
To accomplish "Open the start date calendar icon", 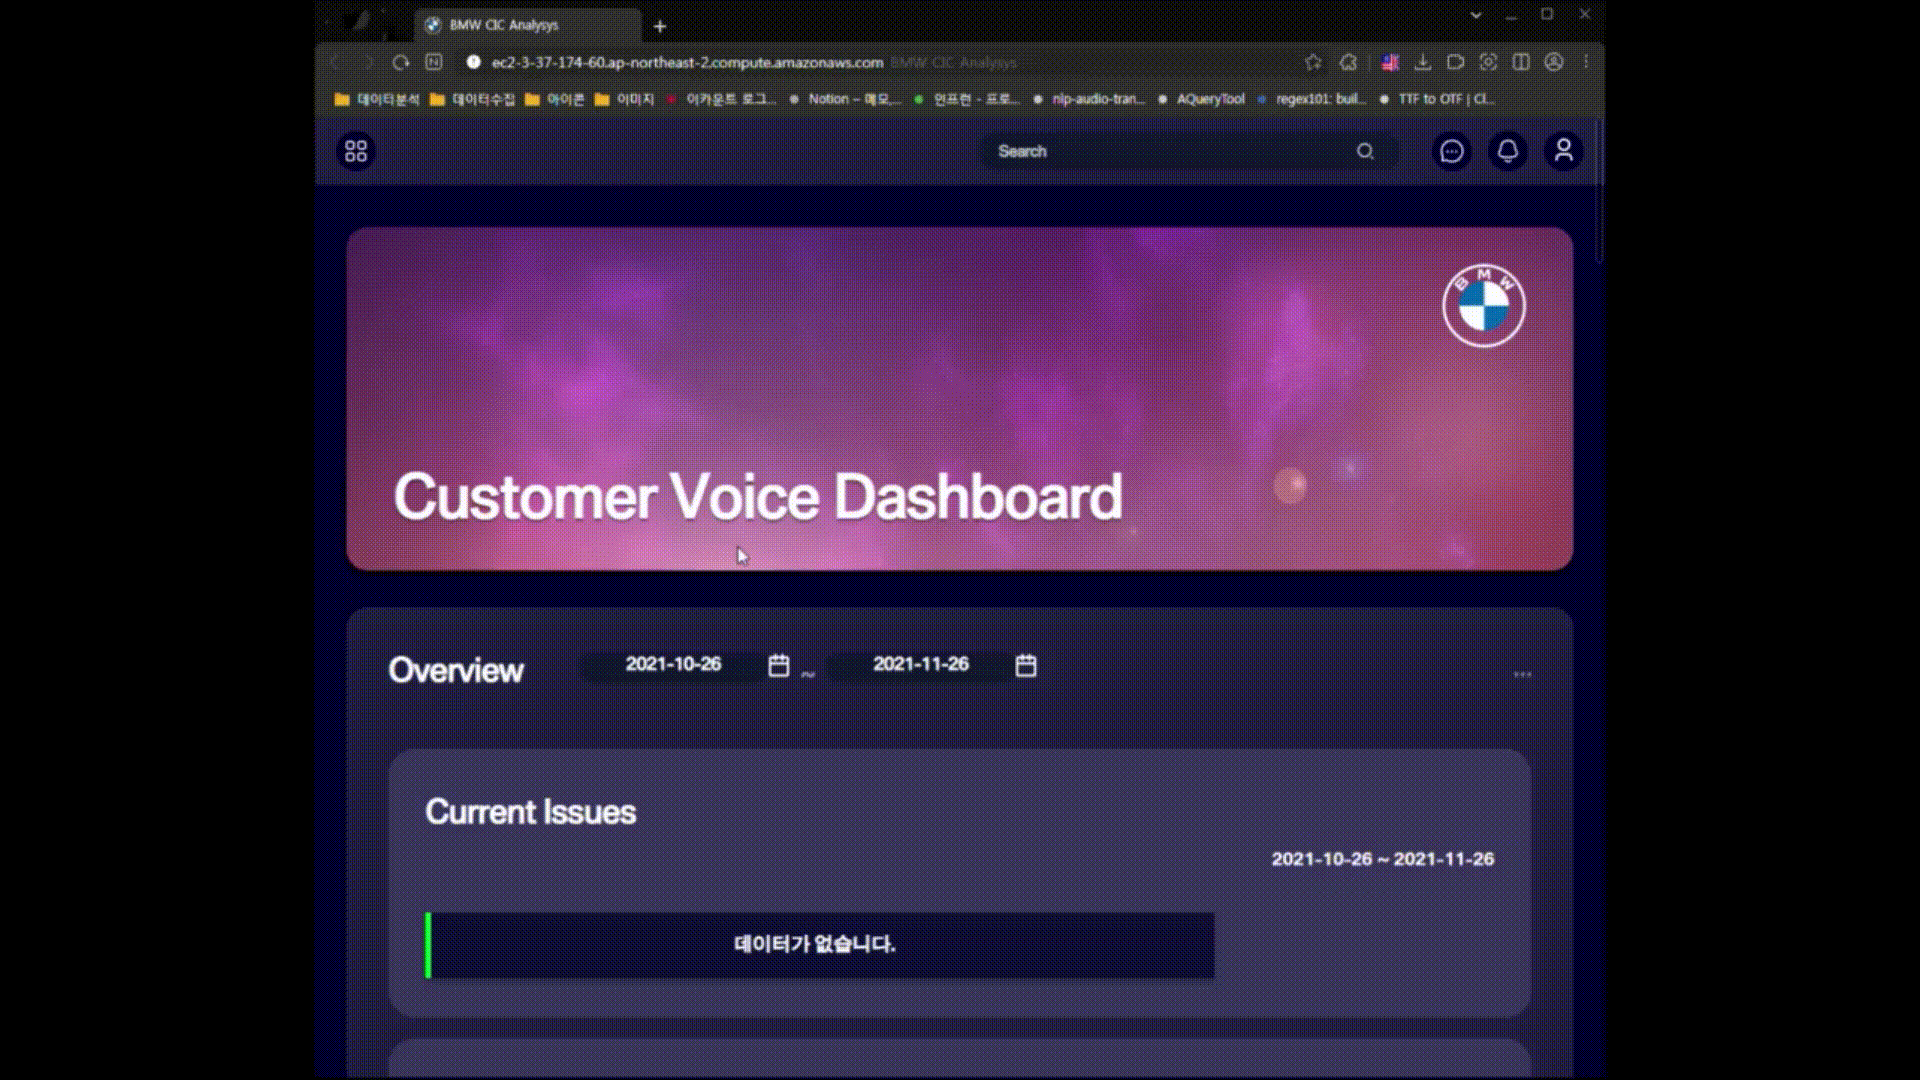I will click(x=779, y=665).
